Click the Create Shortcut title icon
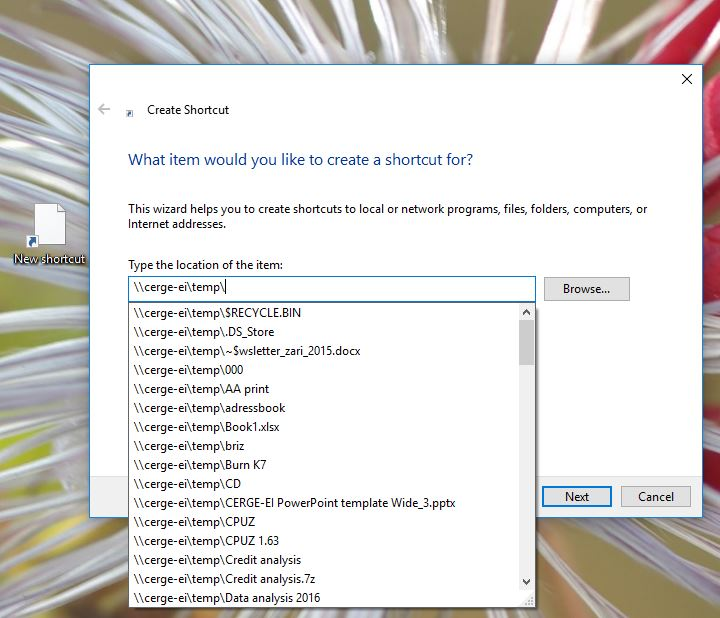The height and width of the screenshot is (618, 720). pos(130,112)
